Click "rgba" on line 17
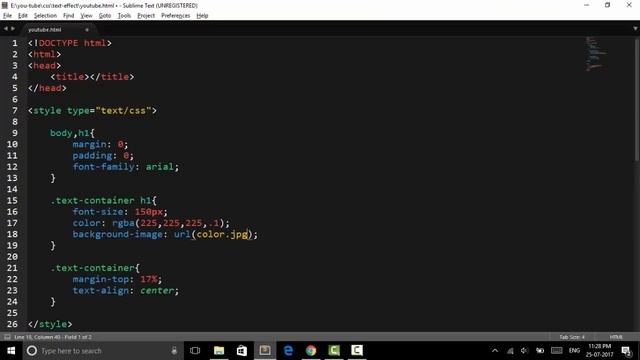640x360 pixels. click(123, 223)
